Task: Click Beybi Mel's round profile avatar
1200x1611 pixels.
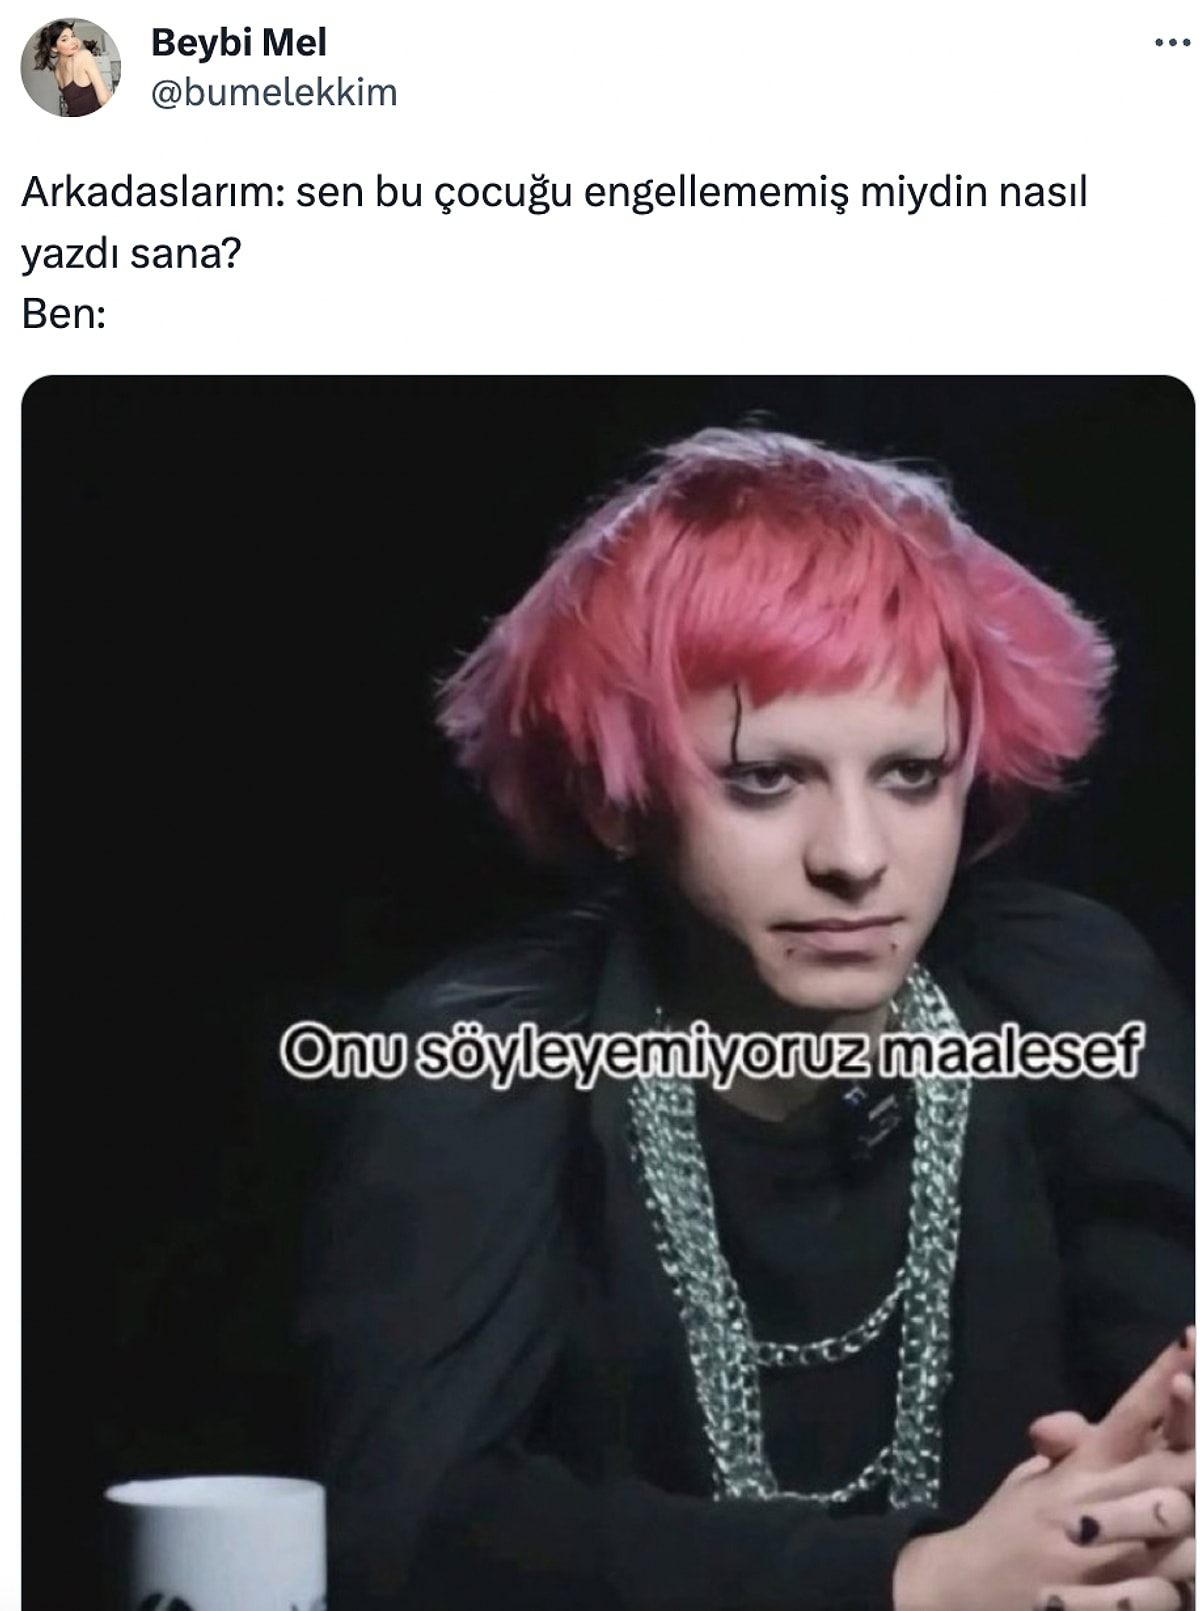Action: pyautogui.click(x=70, y=67)
